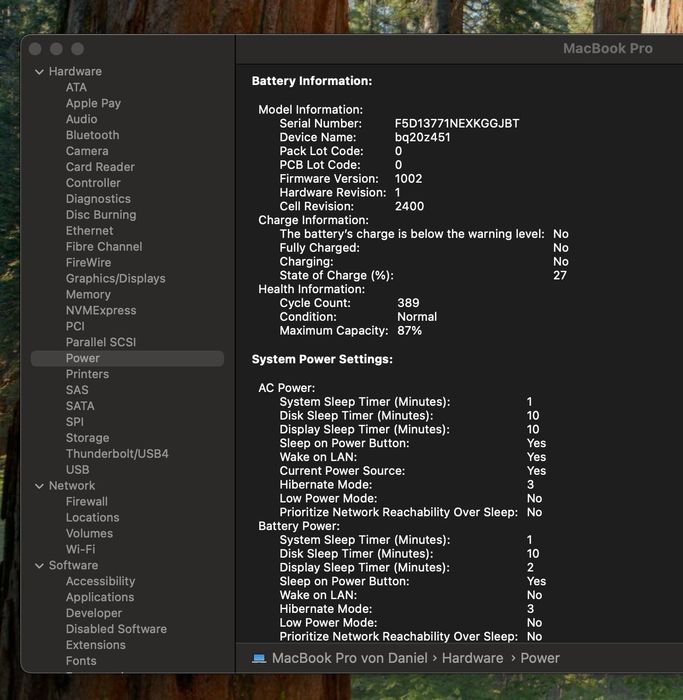Open Firewall under Network
The image size is (683, 700).
click(87, 502)
